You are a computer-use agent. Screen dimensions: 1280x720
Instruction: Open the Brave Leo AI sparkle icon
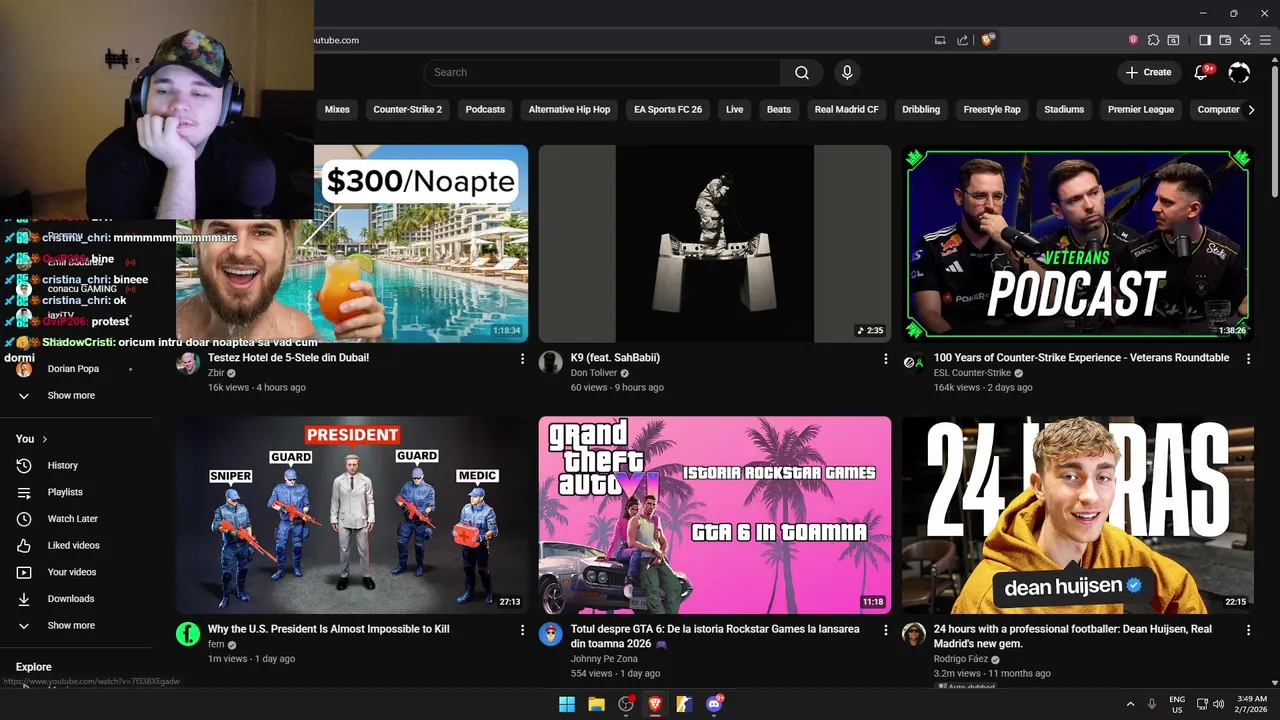coord(1245,40)
